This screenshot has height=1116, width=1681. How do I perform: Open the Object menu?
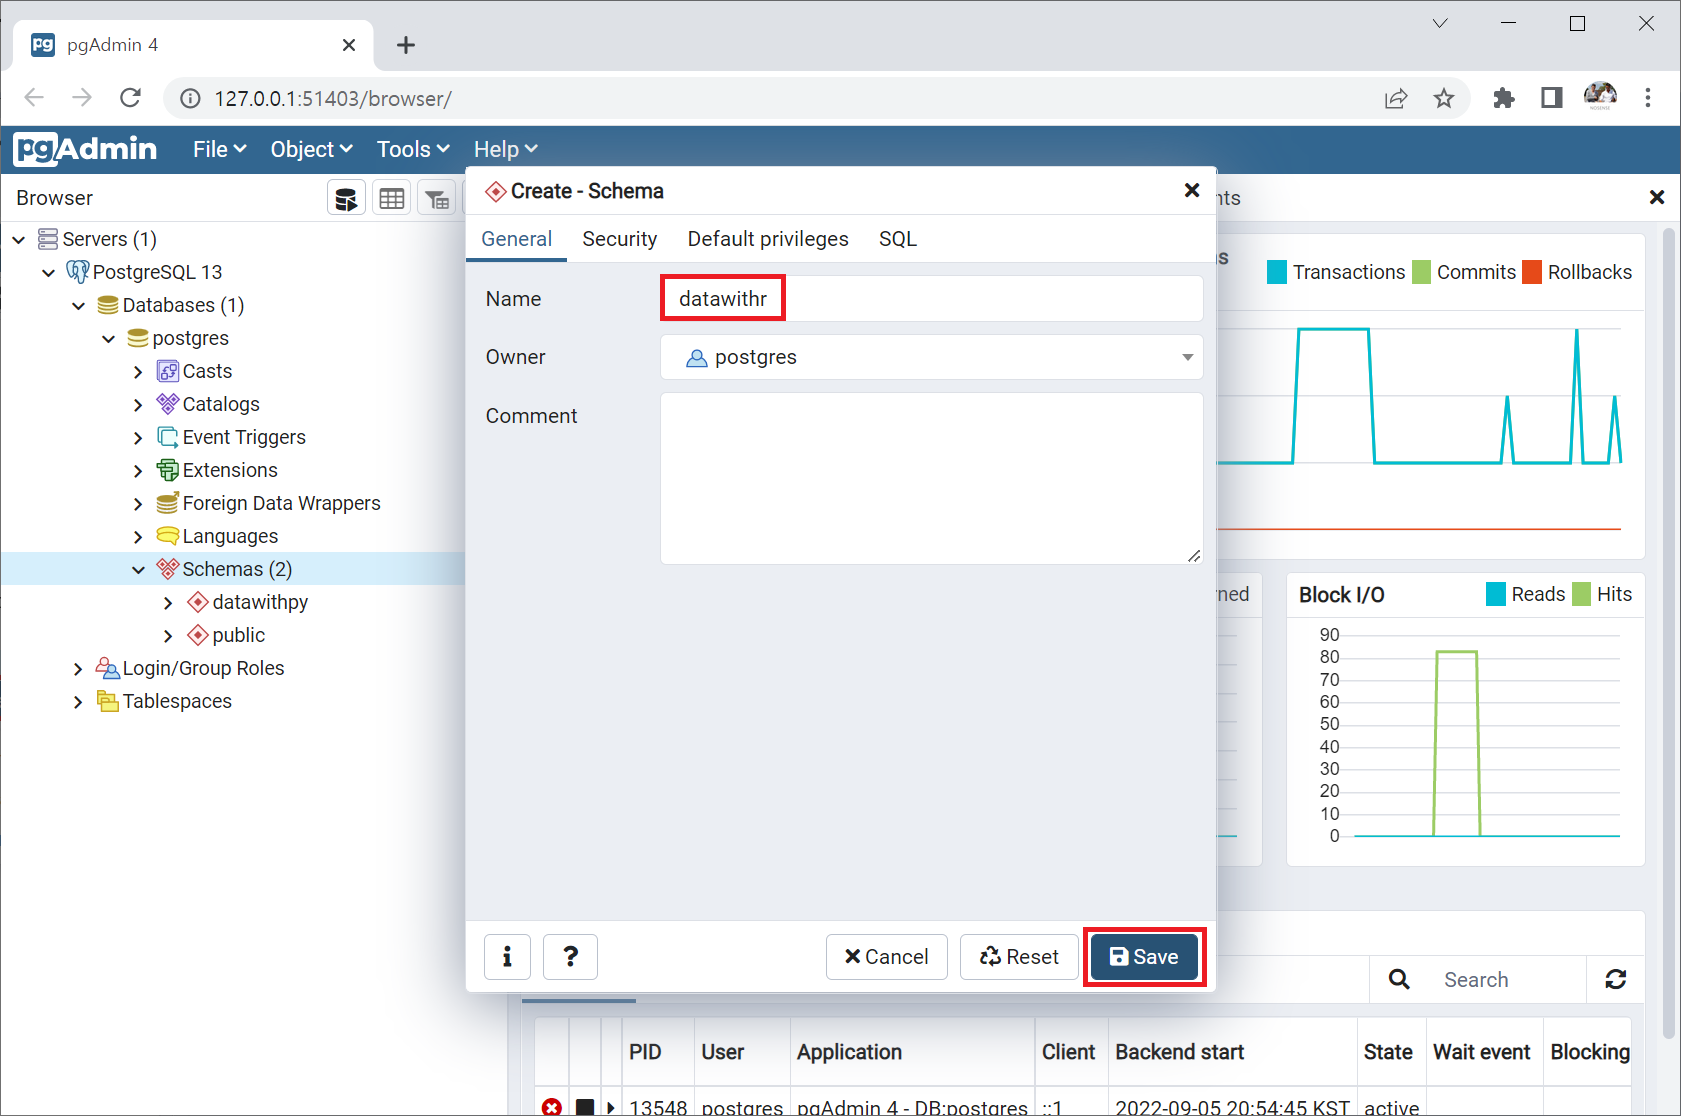(311, 149)
